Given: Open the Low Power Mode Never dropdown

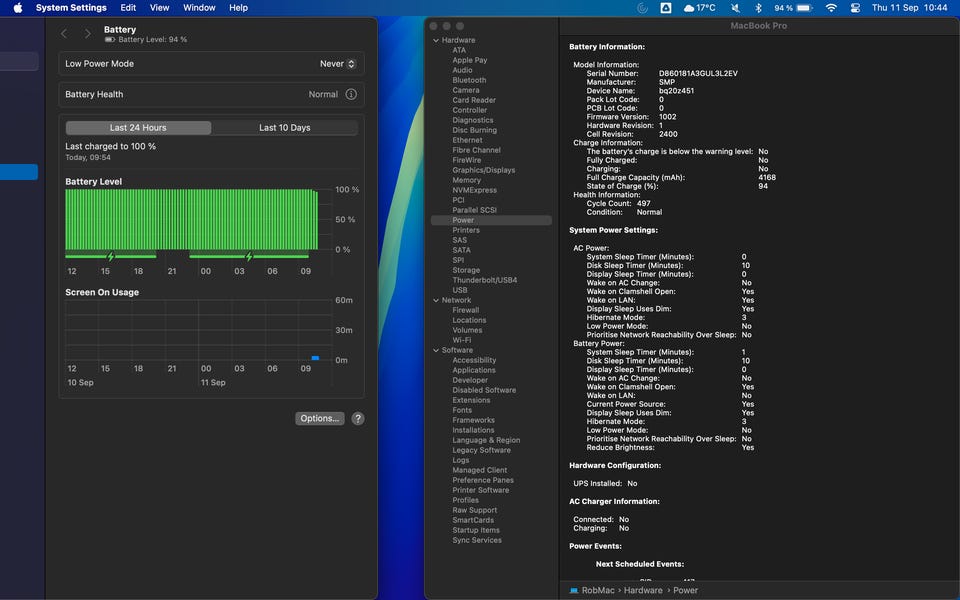Looking at the screenshot, I should pyautogui.click(x=338, y=64).
